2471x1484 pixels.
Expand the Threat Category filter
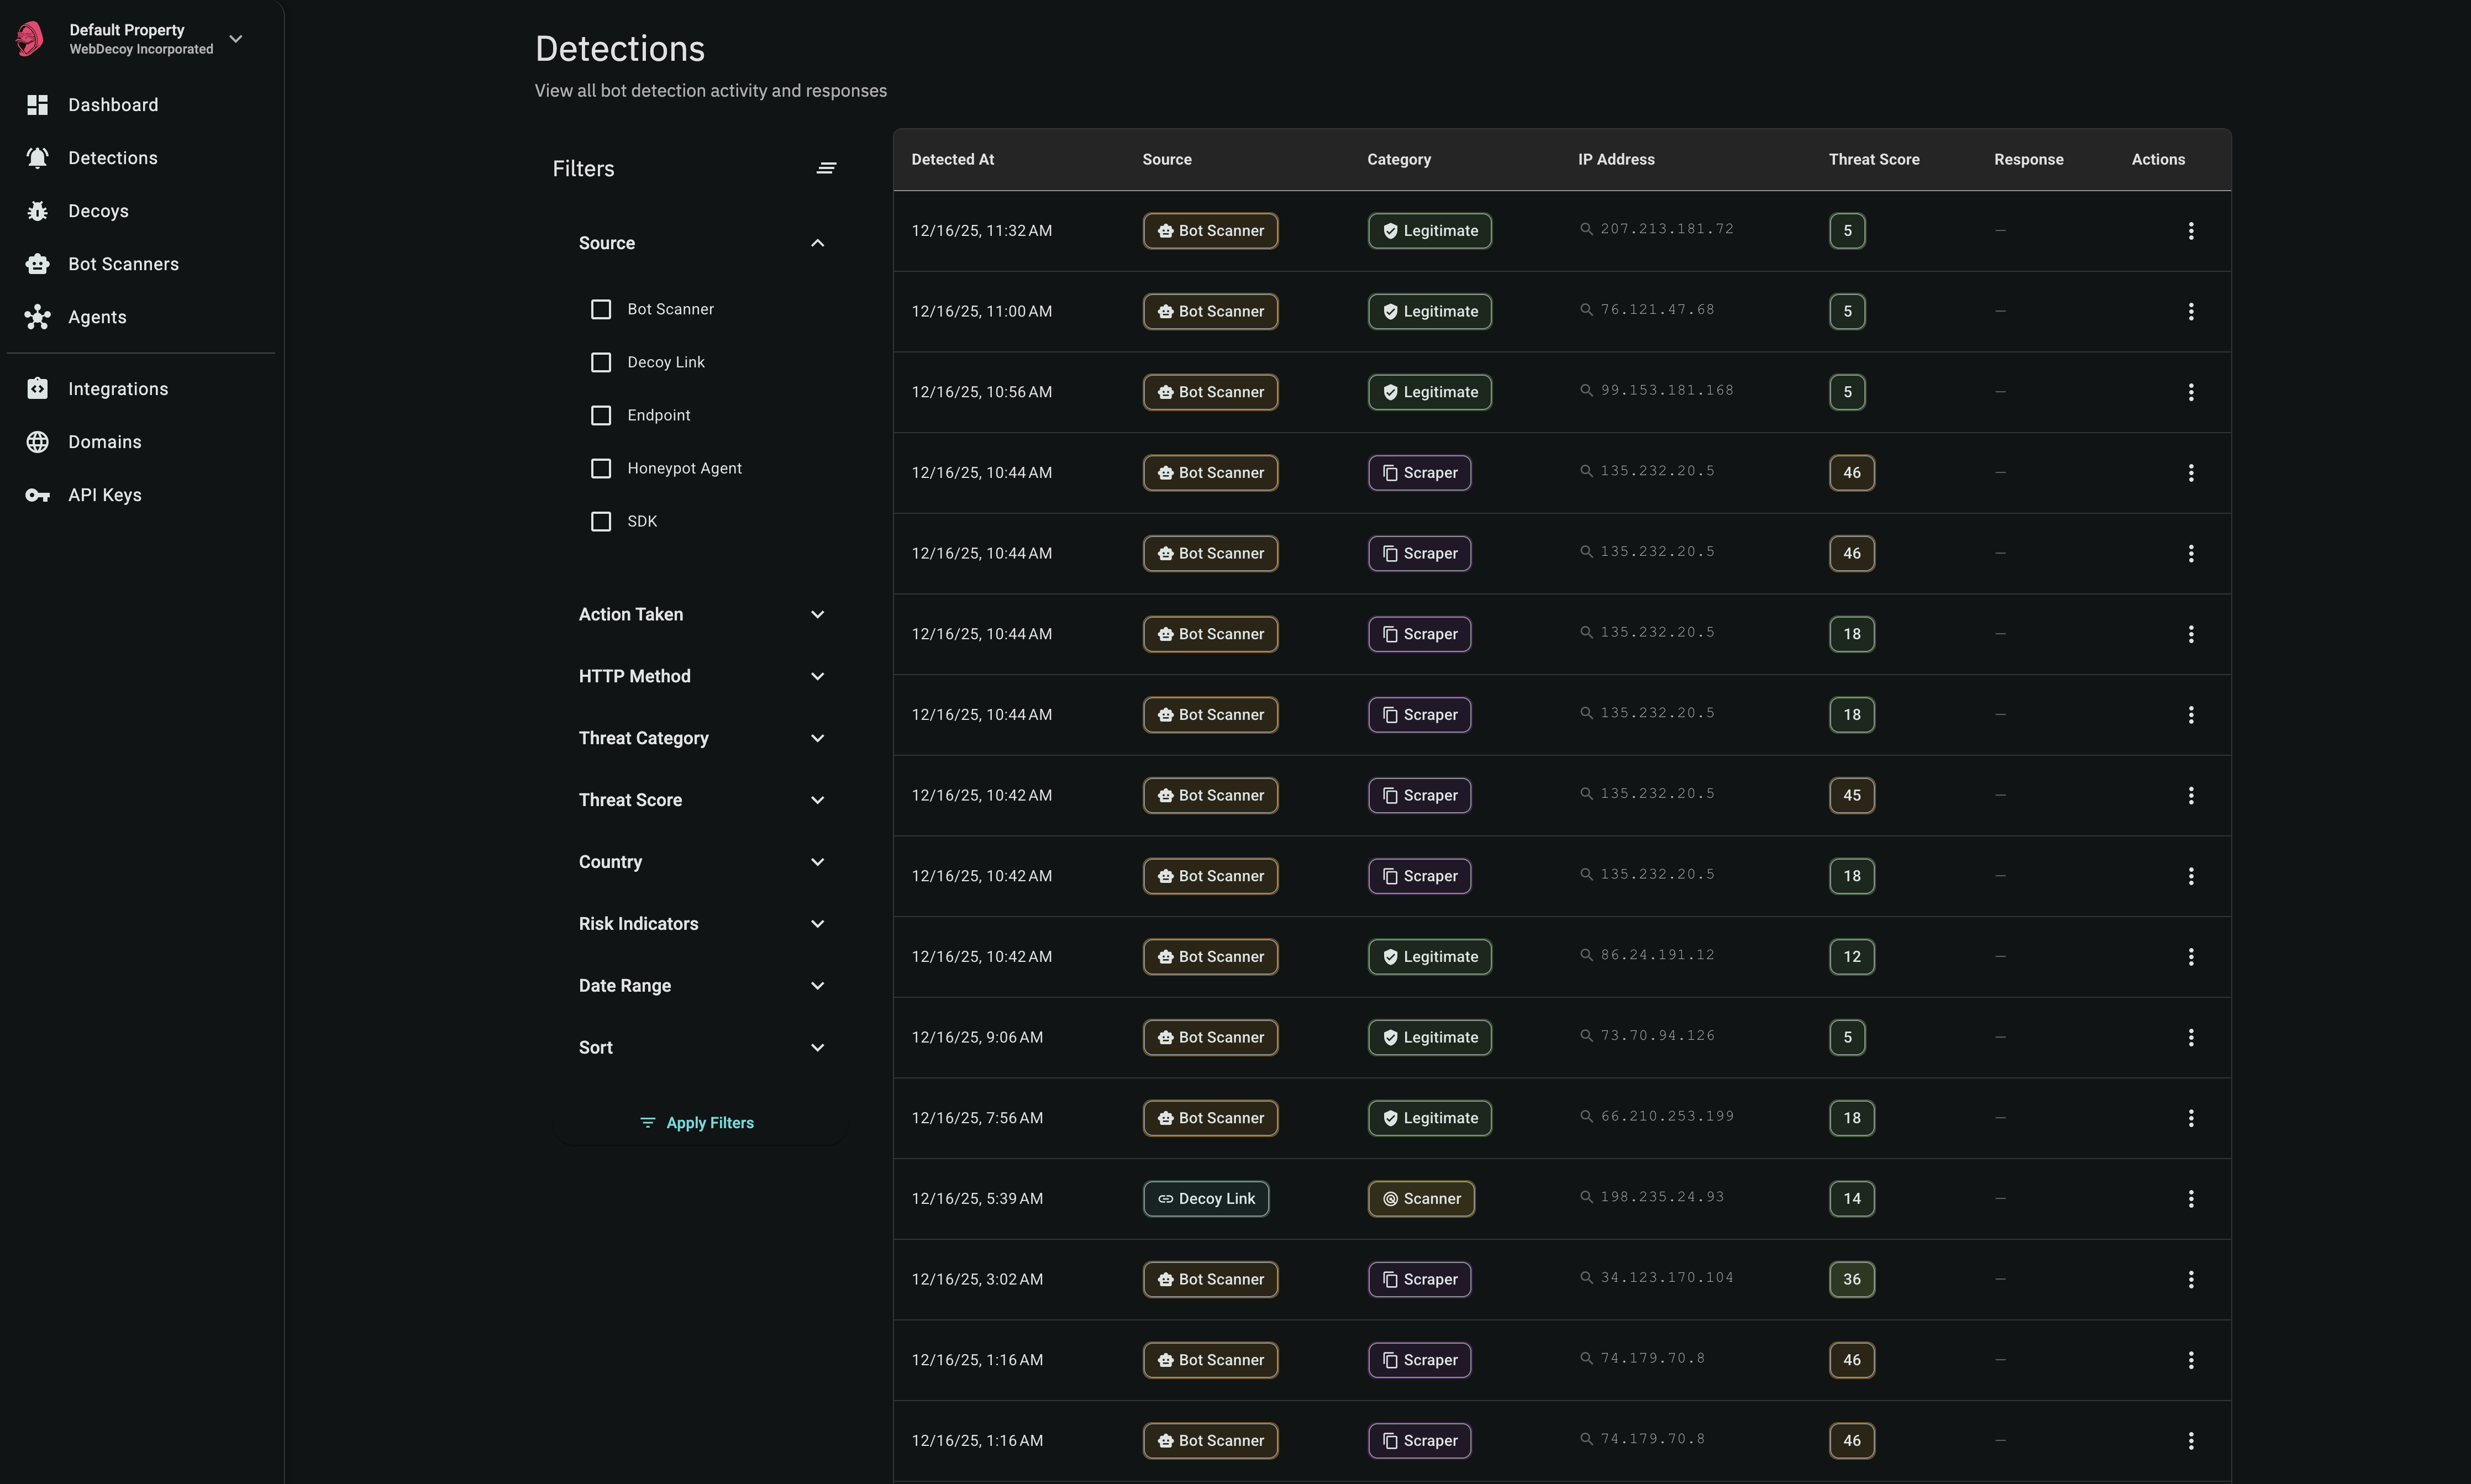[817, 739]
